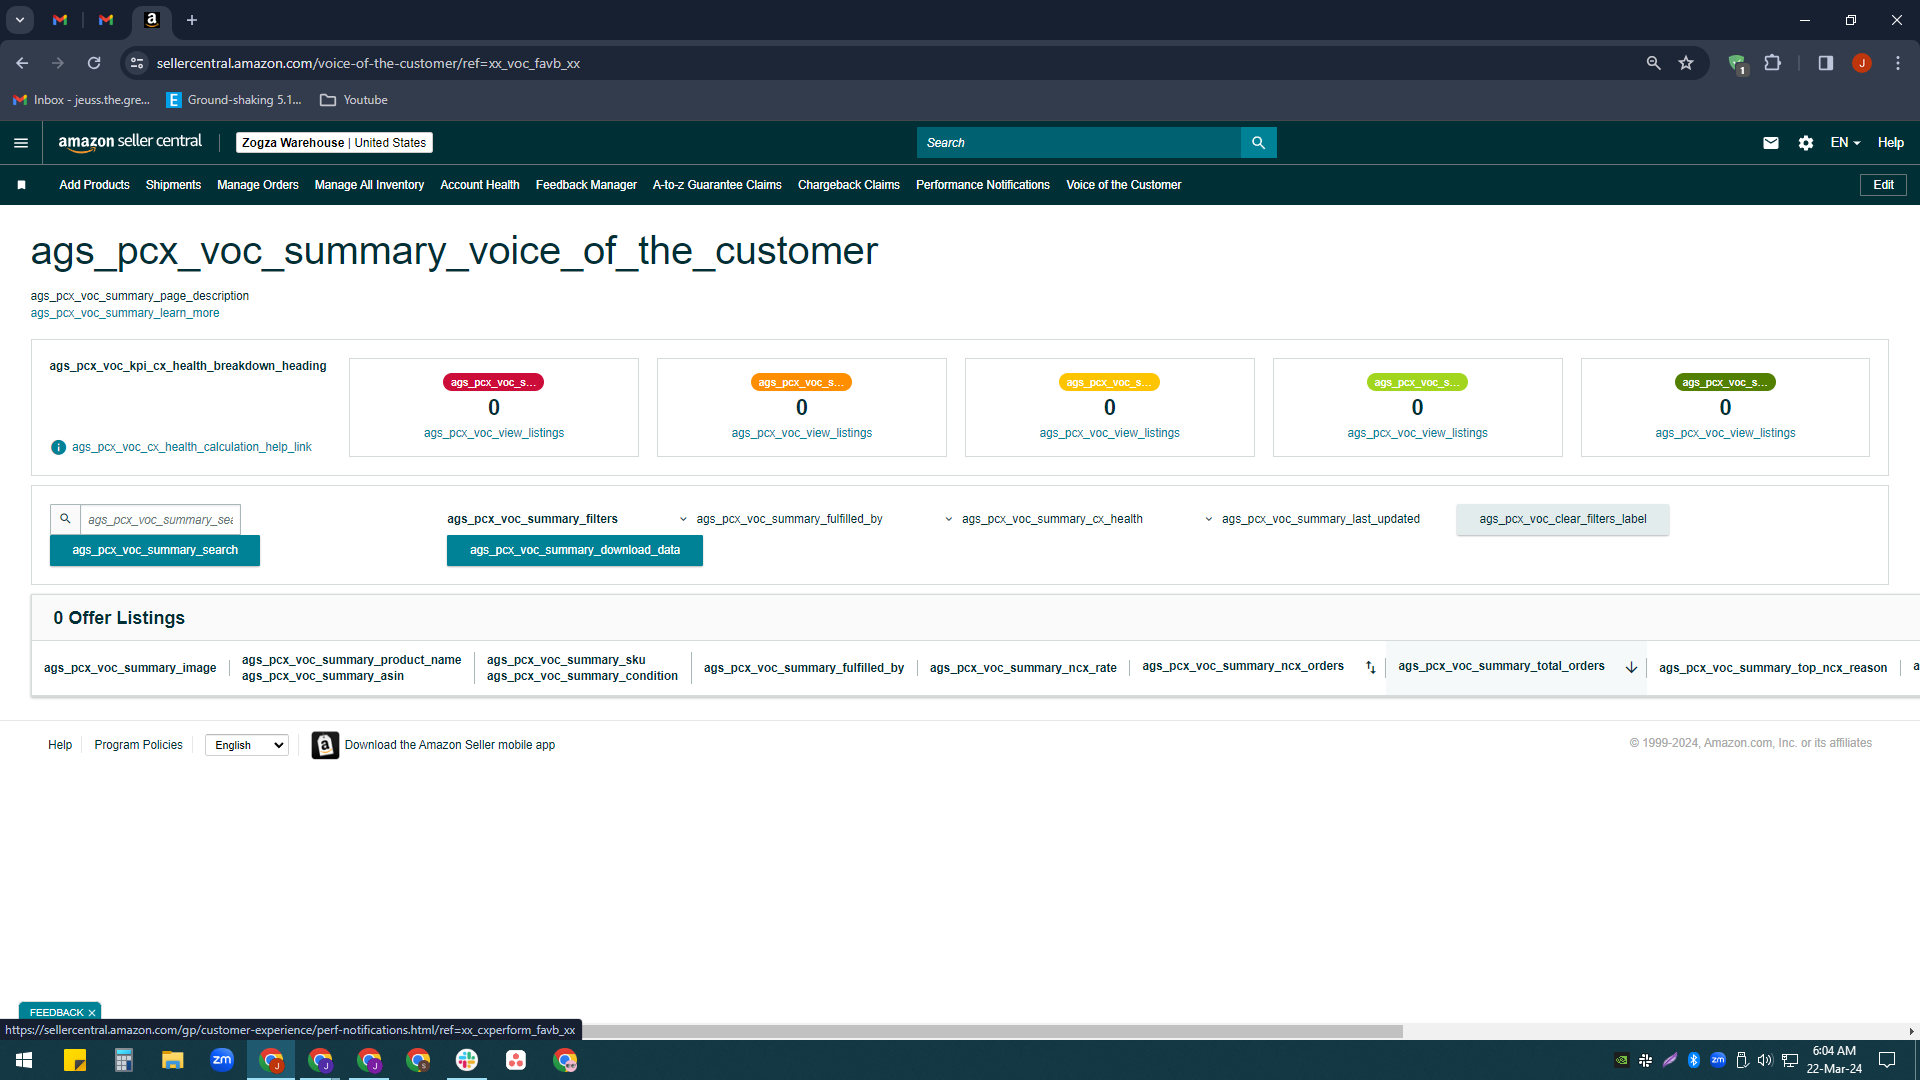Click the Seller Central search field

[x=1079, y=143]
